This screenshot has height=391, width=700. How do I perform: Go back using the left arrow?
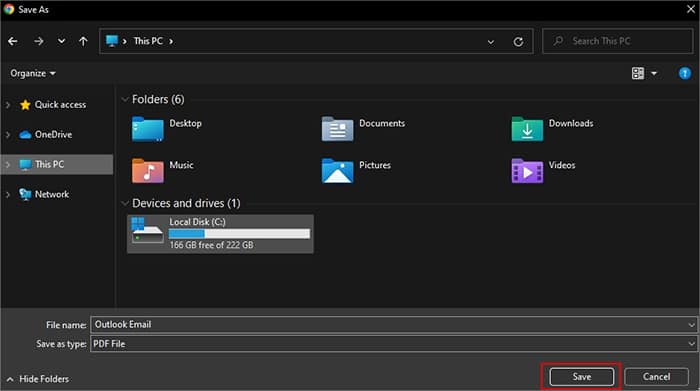(x=13, y=42)
